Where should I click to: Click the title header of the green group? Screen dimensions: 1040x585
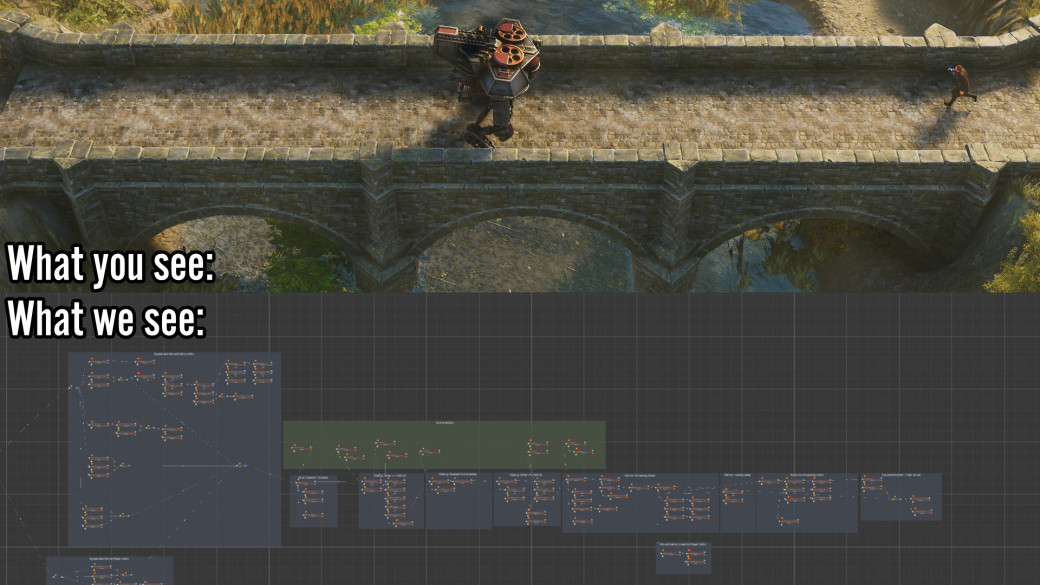pos(444,424)
